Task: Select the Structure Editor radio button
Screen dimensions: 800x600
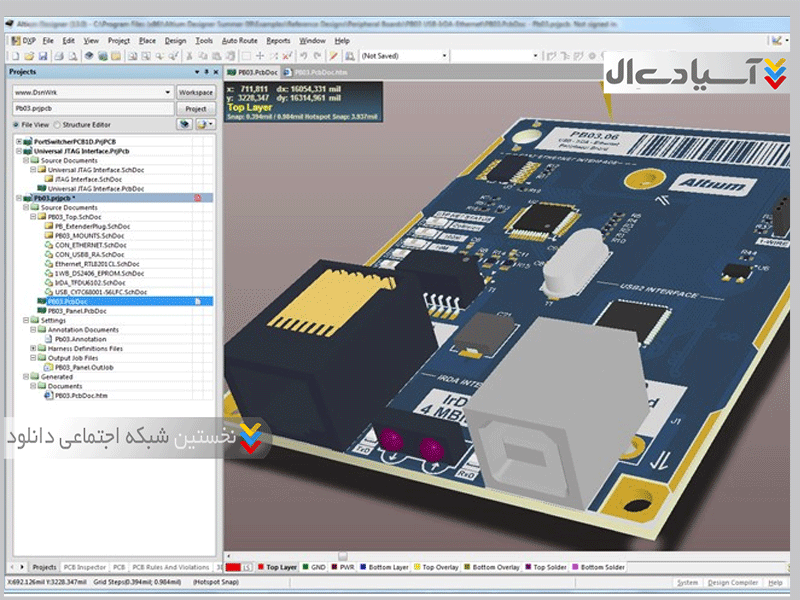Action: (57, 125)
